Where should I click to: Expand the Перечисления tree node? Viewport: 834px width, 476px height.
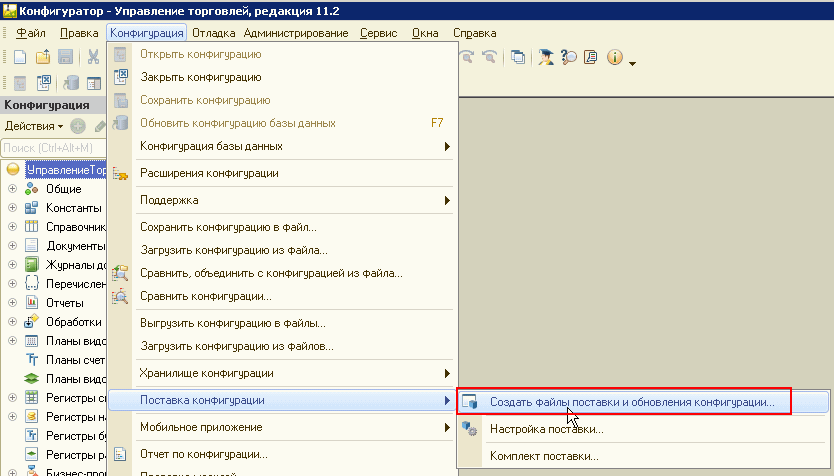(12, 284)
